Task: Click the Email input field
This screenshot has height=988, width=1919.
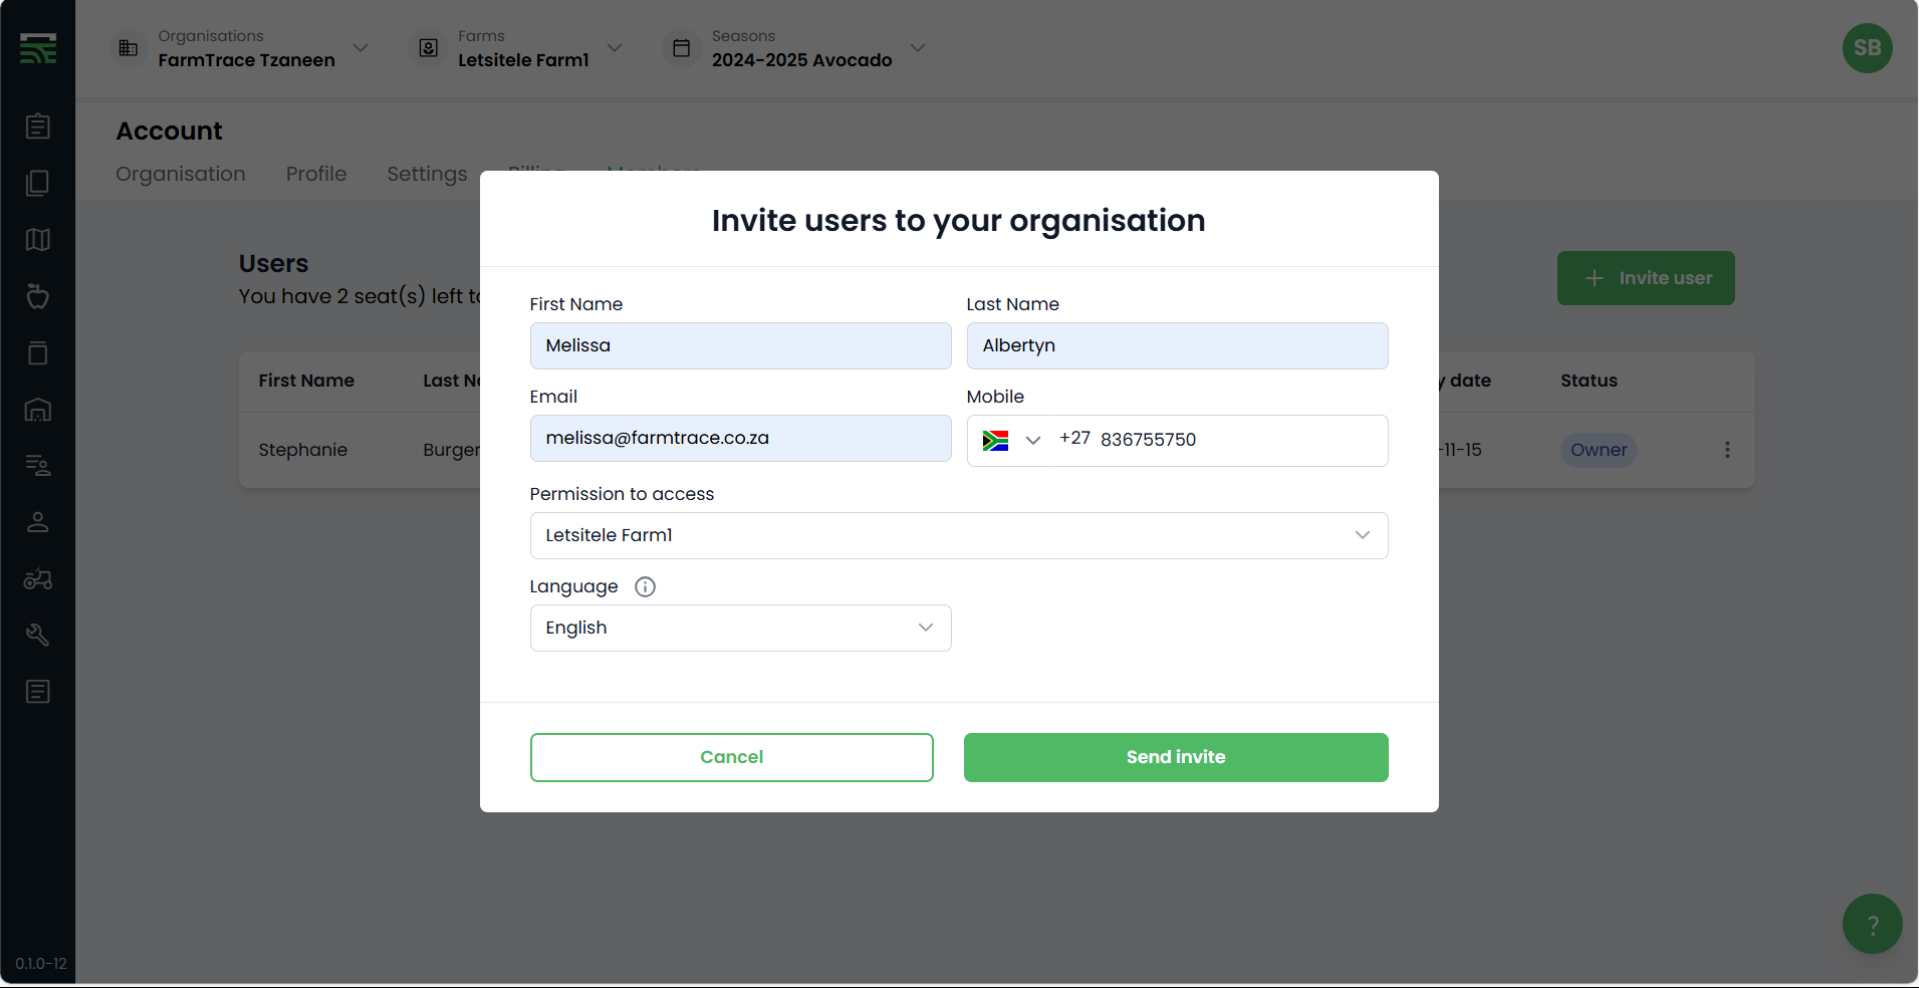Action: point(740,438)
